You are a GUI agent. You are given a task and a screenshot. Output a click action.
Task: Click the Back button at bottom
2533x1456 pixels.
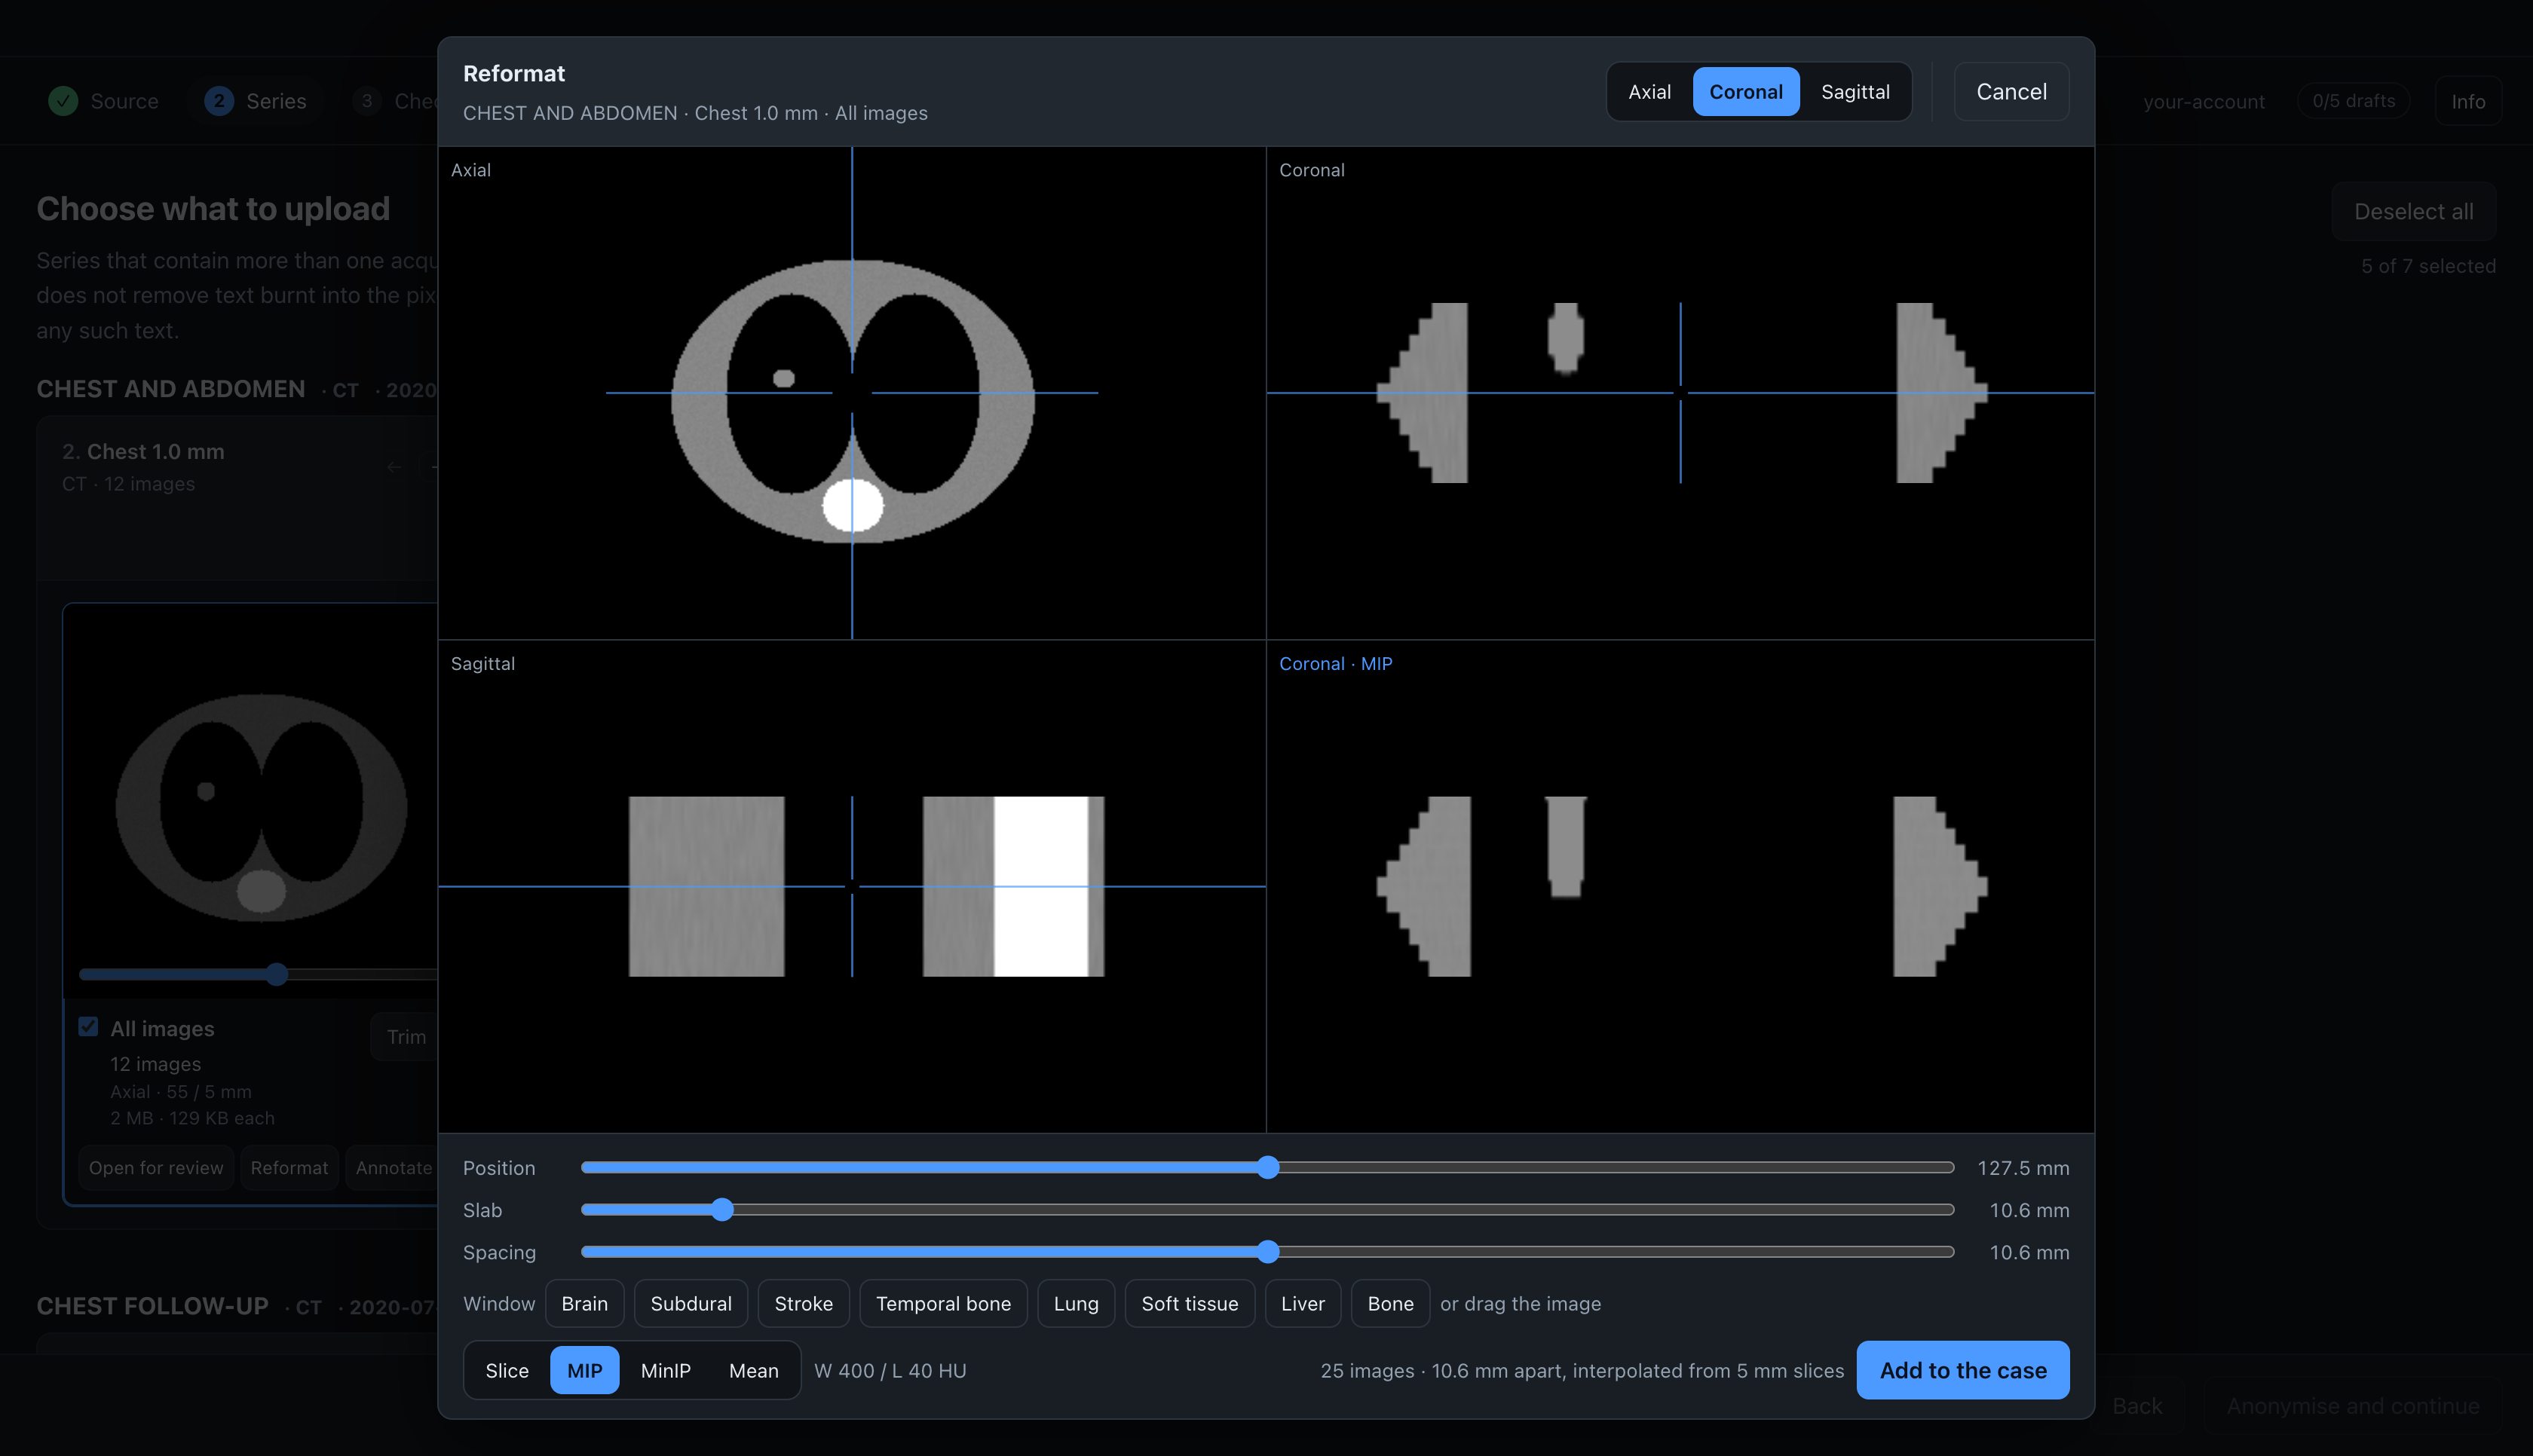(2137, 1406)
